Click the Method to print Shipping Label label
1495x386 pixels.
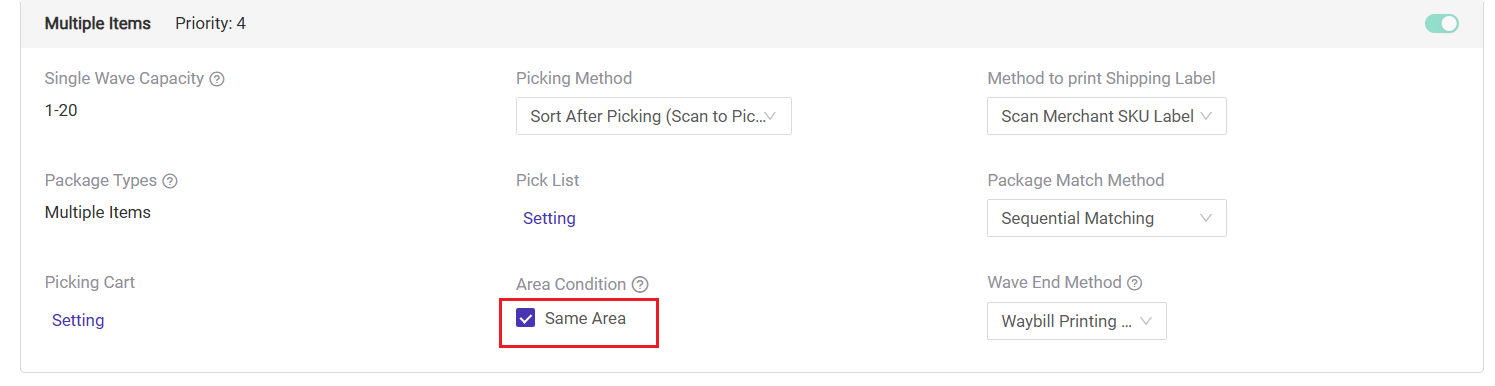point(1101,78)
